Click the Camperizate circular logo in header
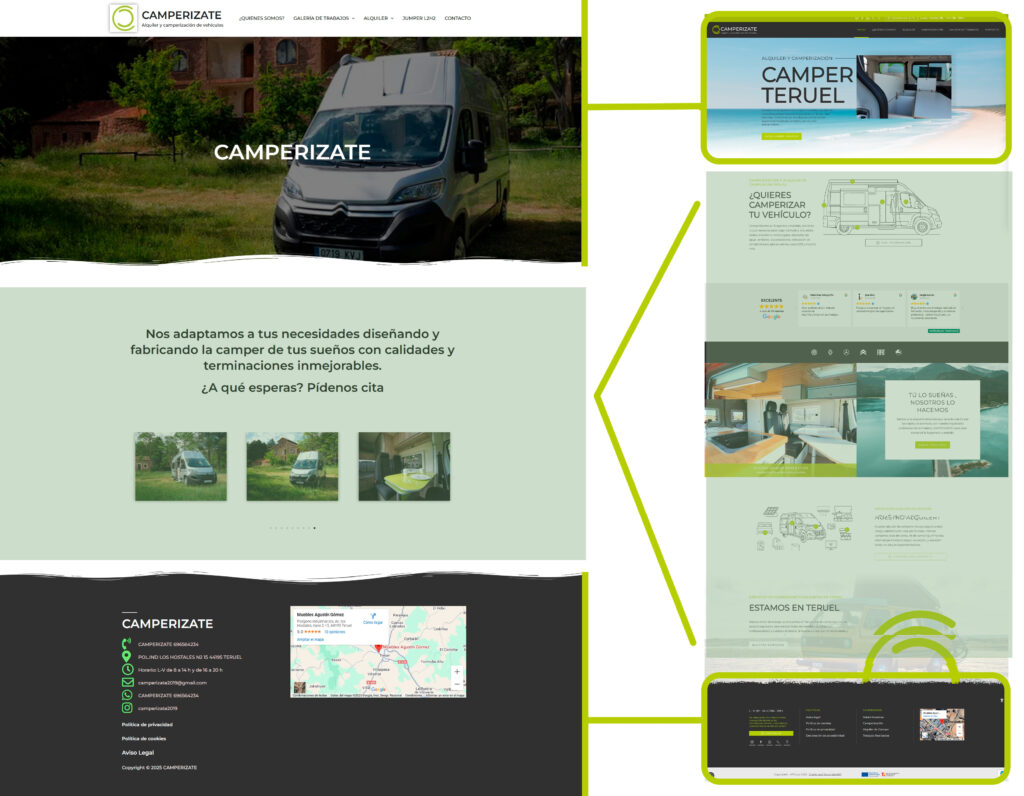 (x=123, y=18)
